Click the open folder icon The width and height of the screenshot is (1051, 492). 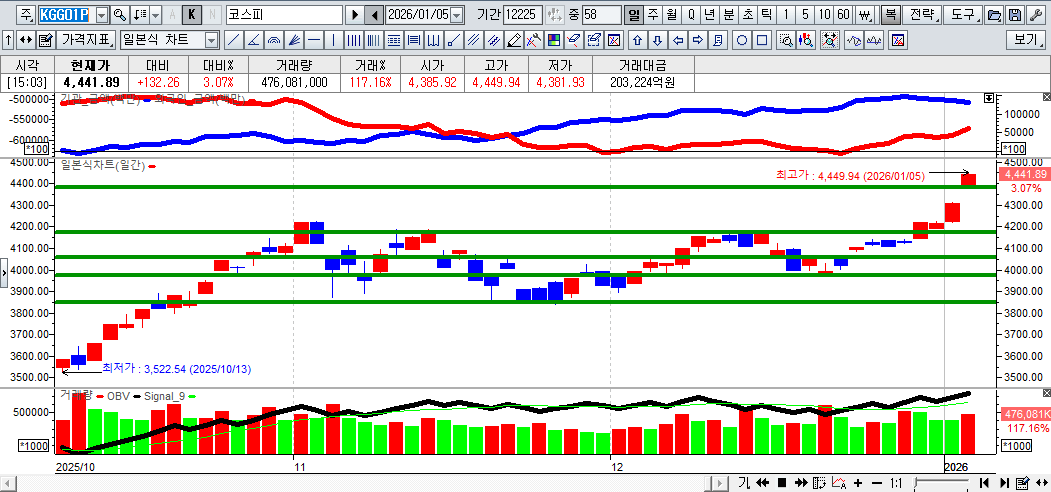(x=993, y=15)
